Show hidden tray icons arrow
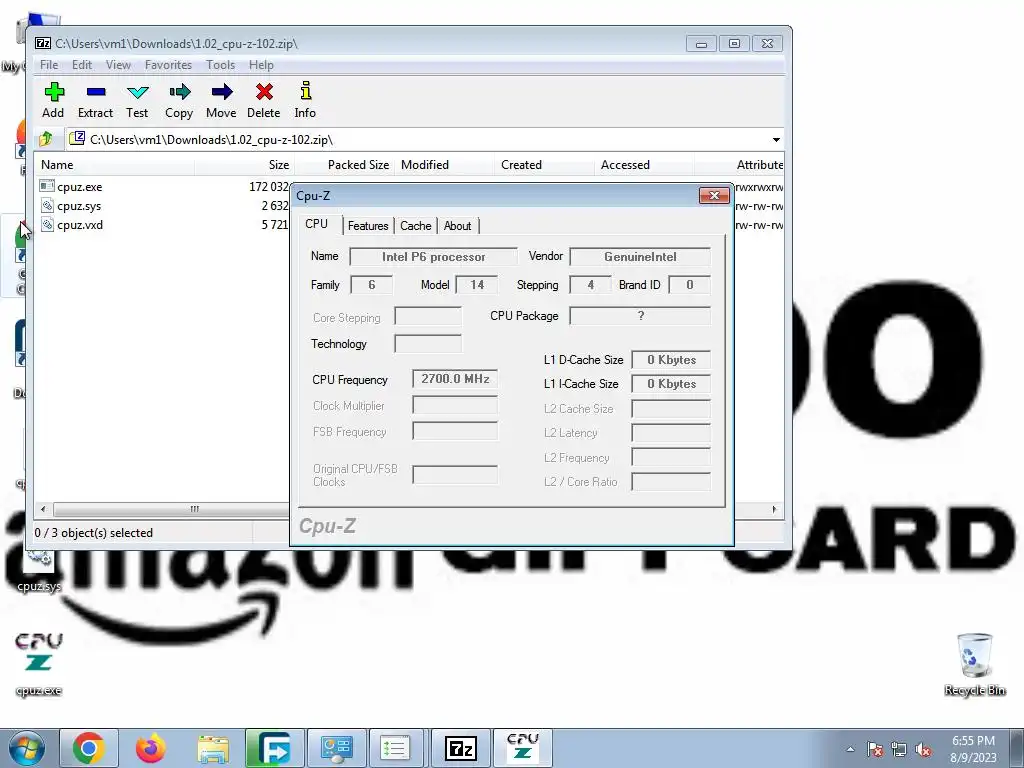1024x768 pixels. (850, 749)
